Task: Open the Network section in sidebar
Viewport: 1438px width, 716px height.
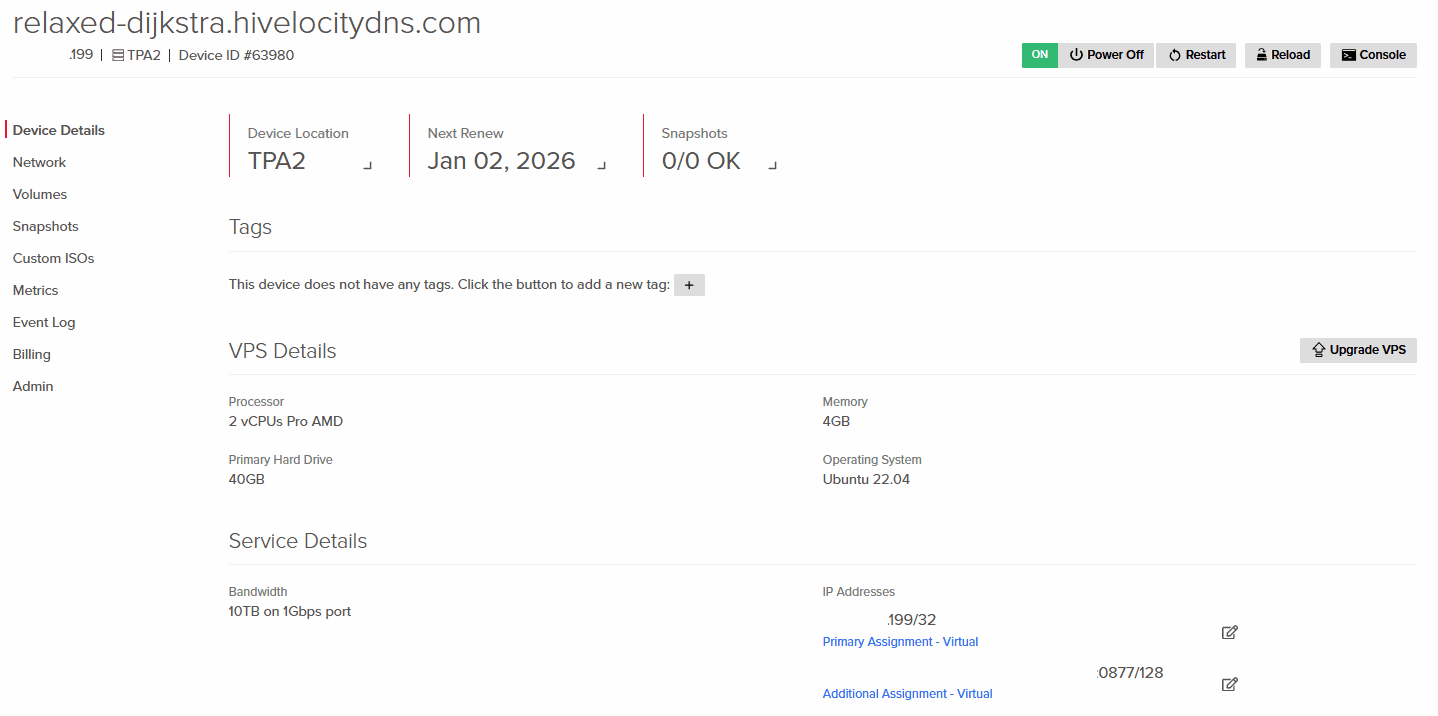Action: click(x=39, y=162)
